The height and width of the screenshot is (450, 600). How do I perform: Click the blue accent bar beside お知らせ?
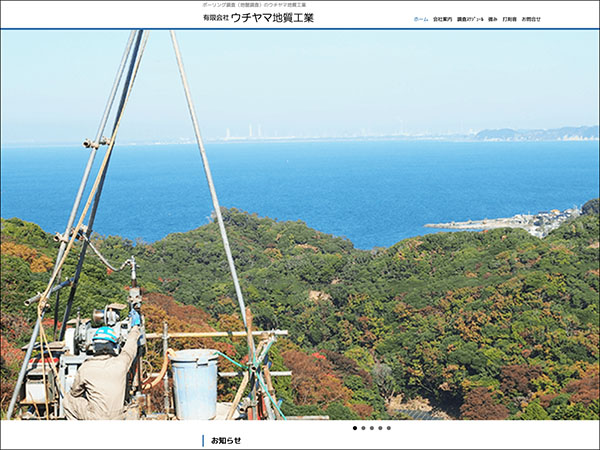tap(203, 440)
